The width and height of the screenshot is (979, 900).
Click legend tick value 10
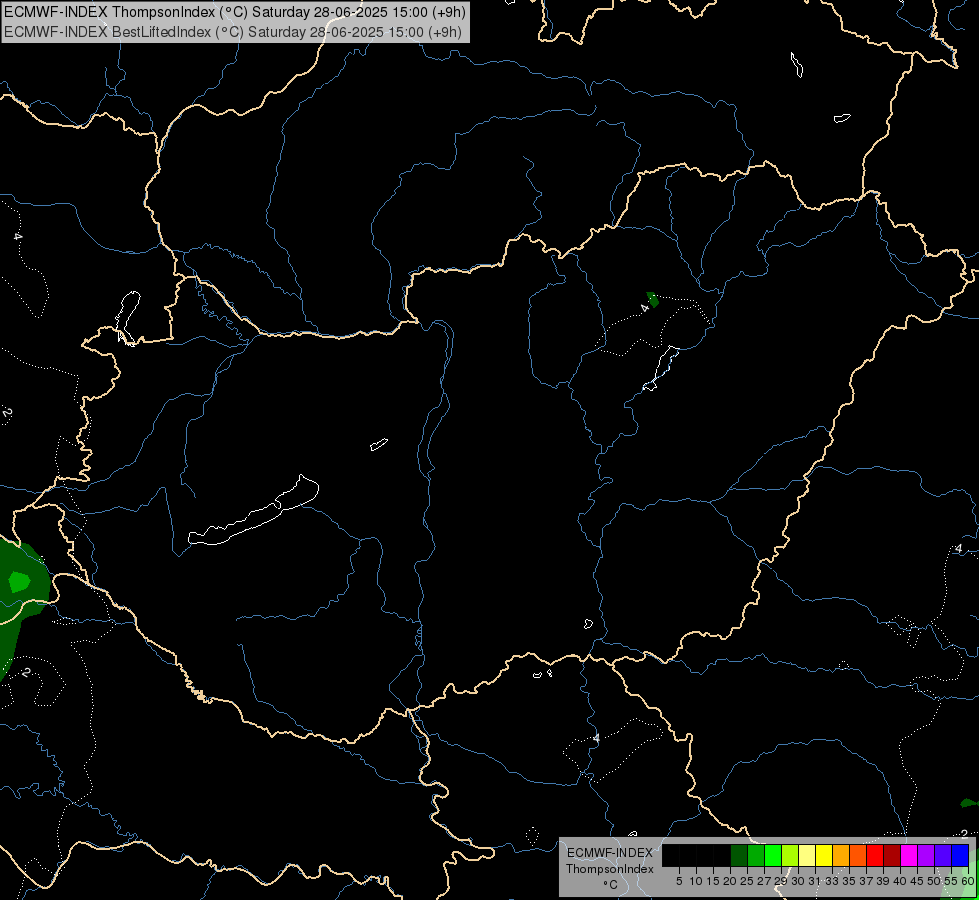point(696,881)
